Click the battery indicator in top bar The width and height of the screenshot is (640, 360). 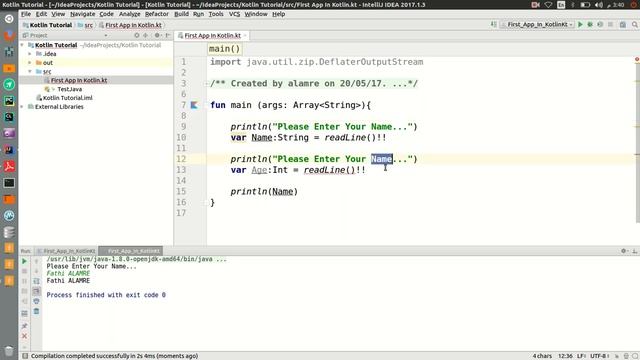click(x=585, y=5)
